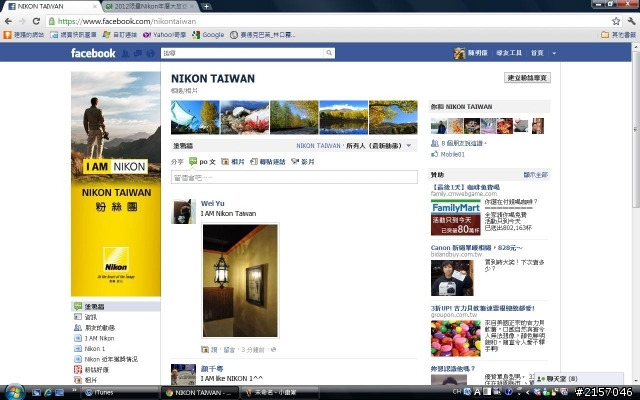The image size is (640, 400).
Task: Open the first photo strip thumbnail
Action: pyautogui.click(x=195, y=118)
